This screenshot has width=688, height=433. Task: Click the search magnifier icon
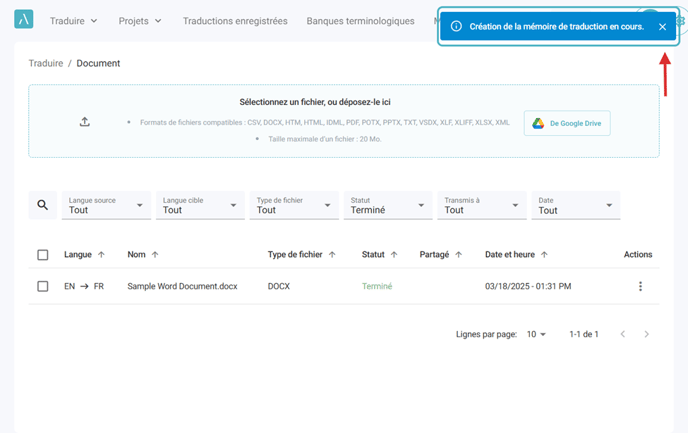point(43,205)
